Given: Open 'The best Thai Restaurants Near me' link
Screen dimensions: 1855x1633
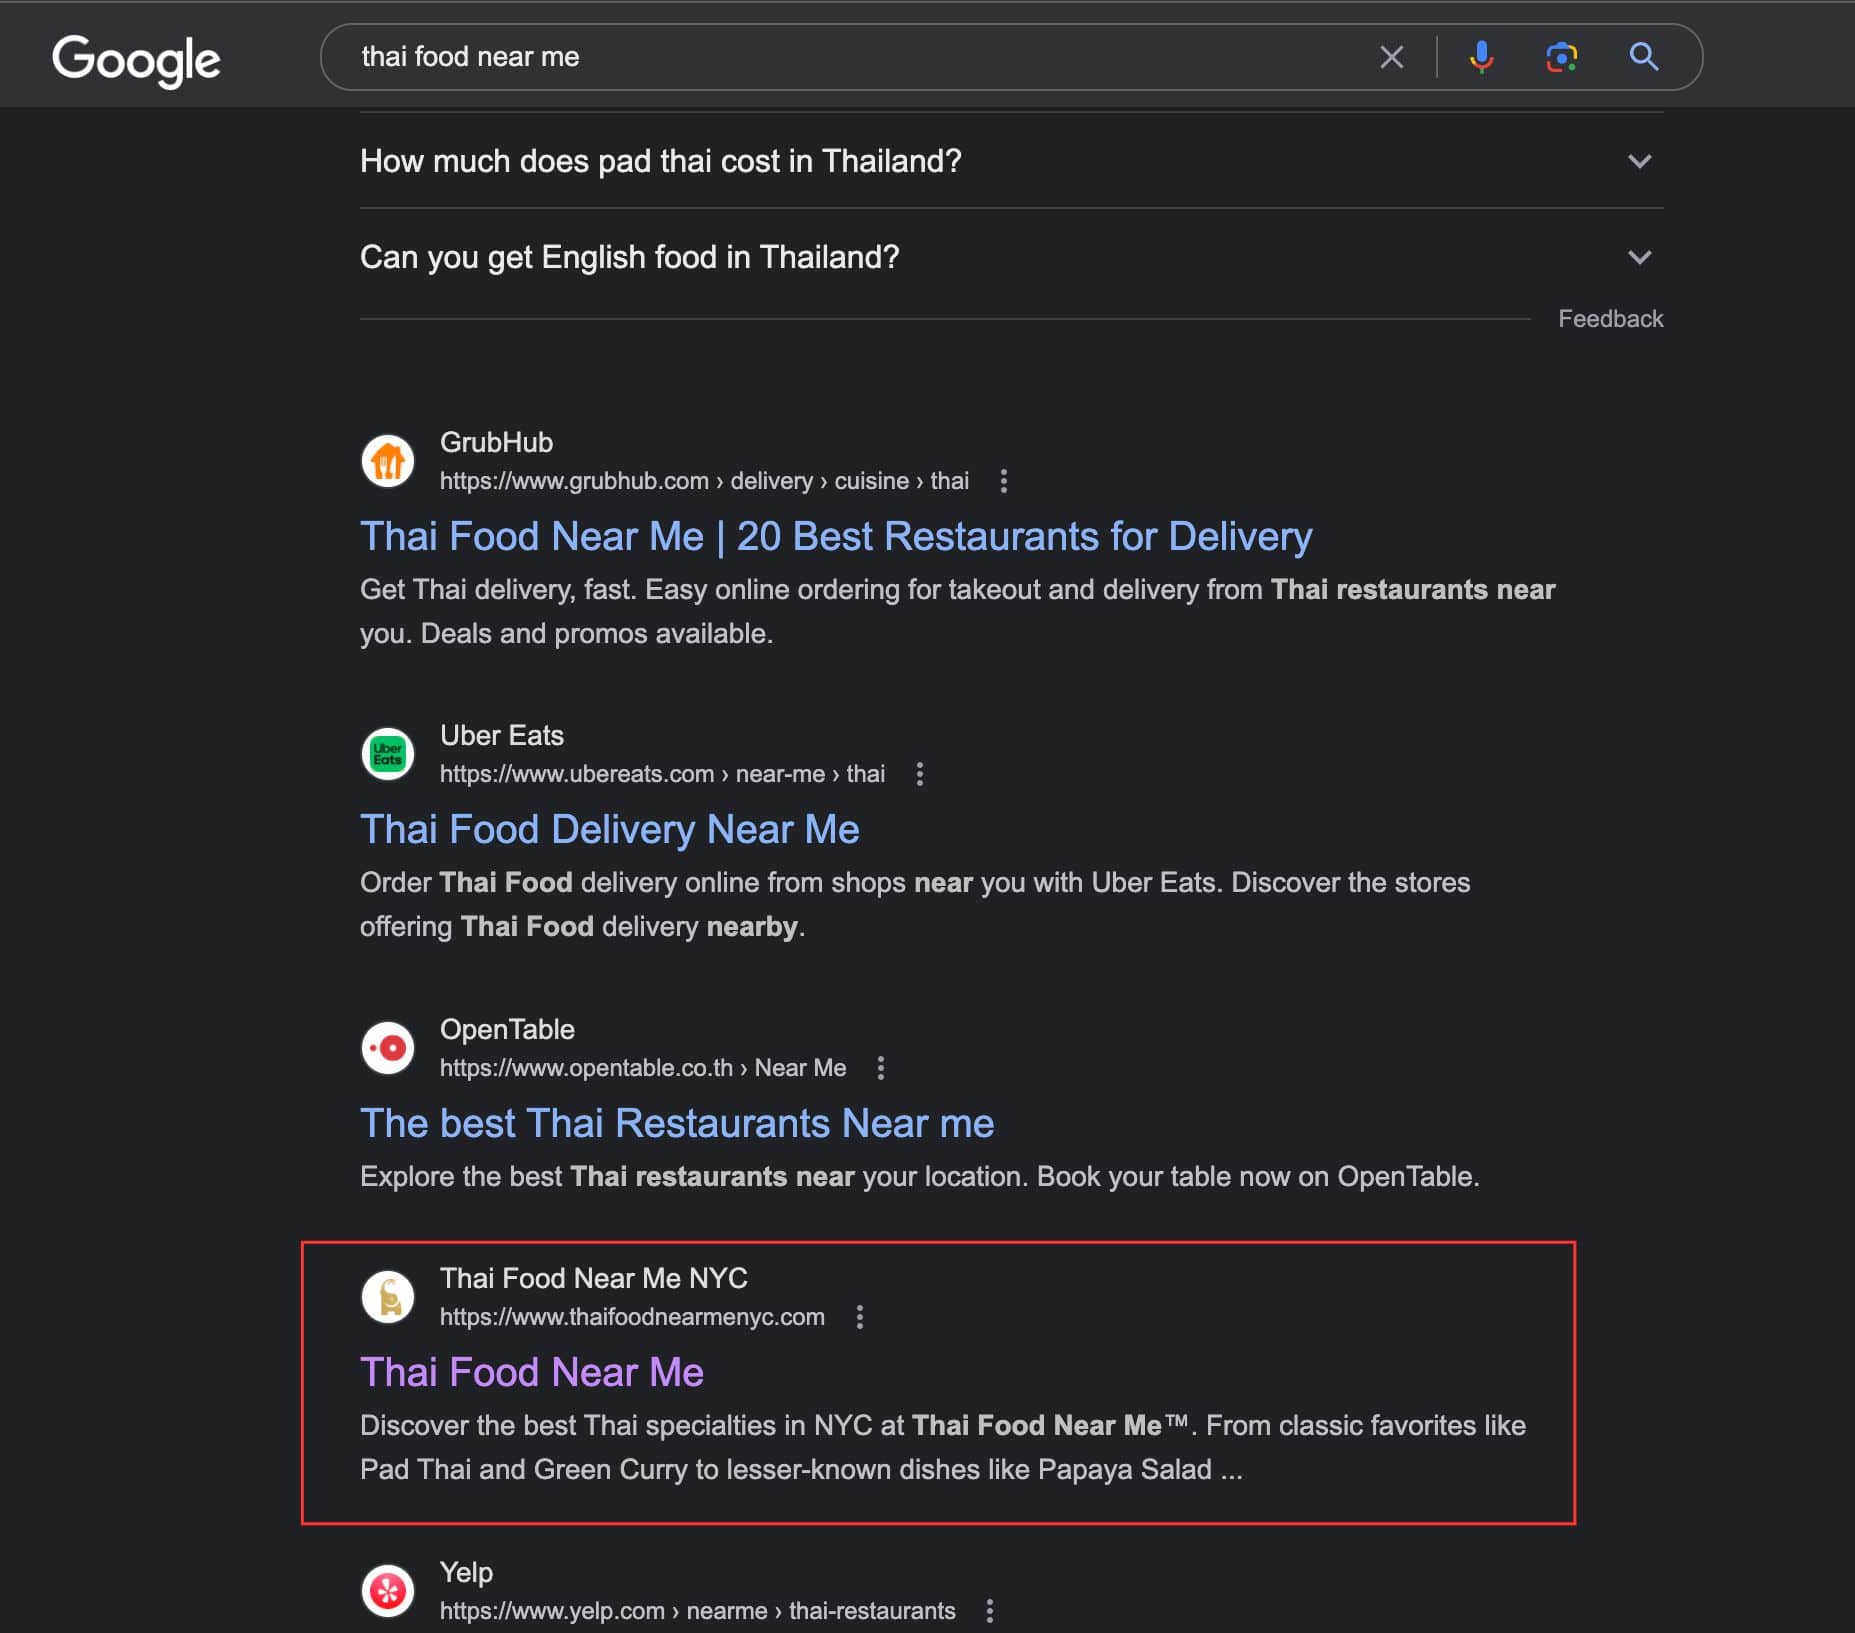Looking at the screenshot, I should pyautogui.click(x=677, y=1124).
